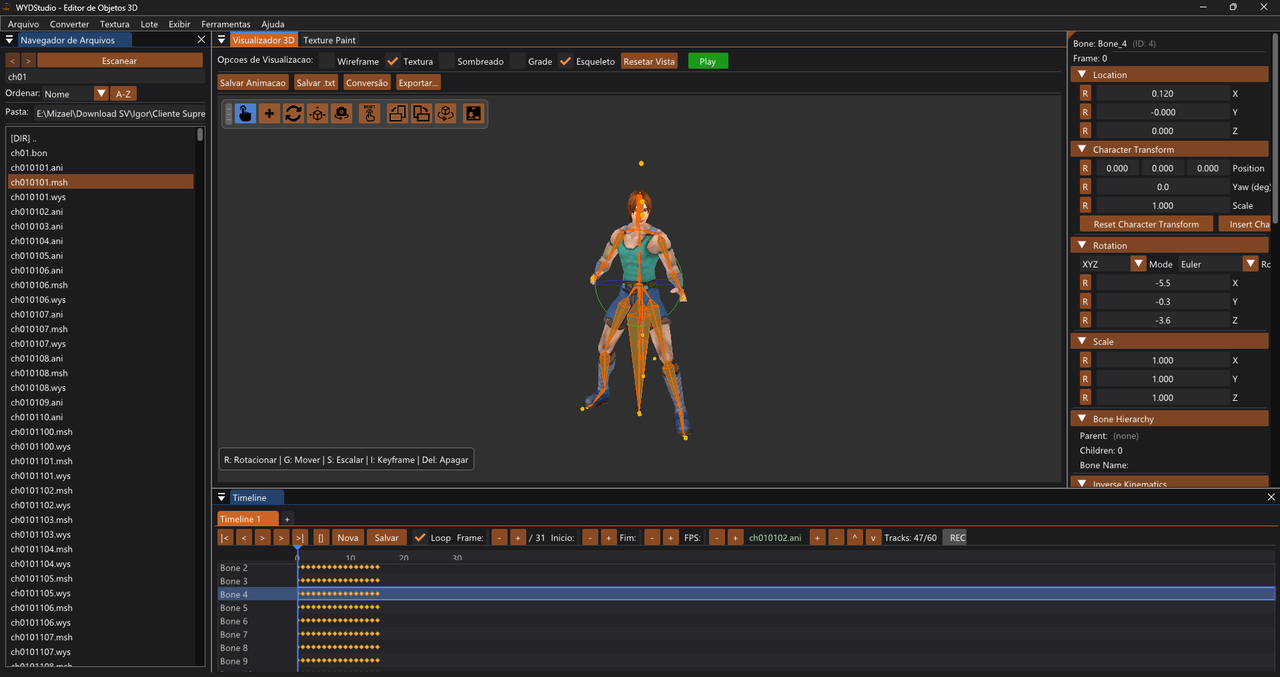Viewport: 1280px width, 677px height.
Task: Click Reset Character Transform button
Action: [1146, 224]
